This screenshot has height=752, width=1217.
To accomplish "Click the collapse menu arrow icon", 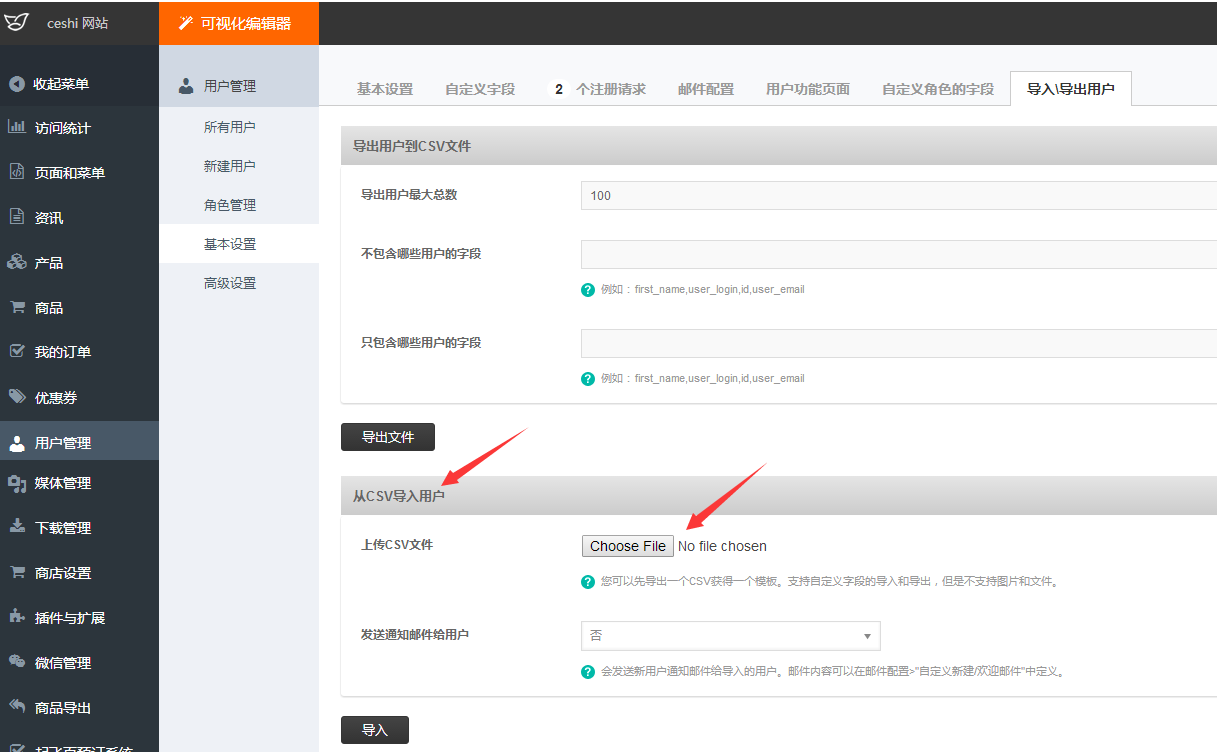I will (17, 84).
